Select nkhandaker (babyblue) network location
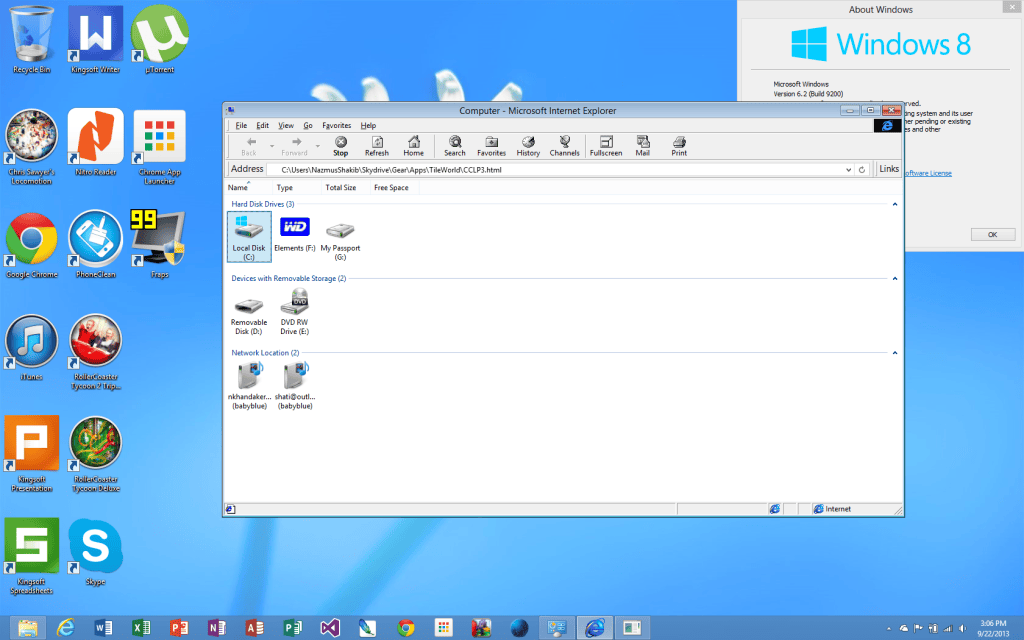The width and height of the screenshot is (1024, 640). pyautogui.click(x=249, y=385)
